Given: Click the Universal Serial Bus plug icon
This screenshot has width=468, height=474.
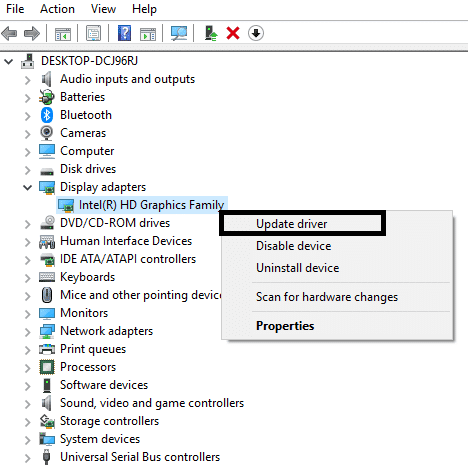Looking at the screenshot, I should coord(47,457).
